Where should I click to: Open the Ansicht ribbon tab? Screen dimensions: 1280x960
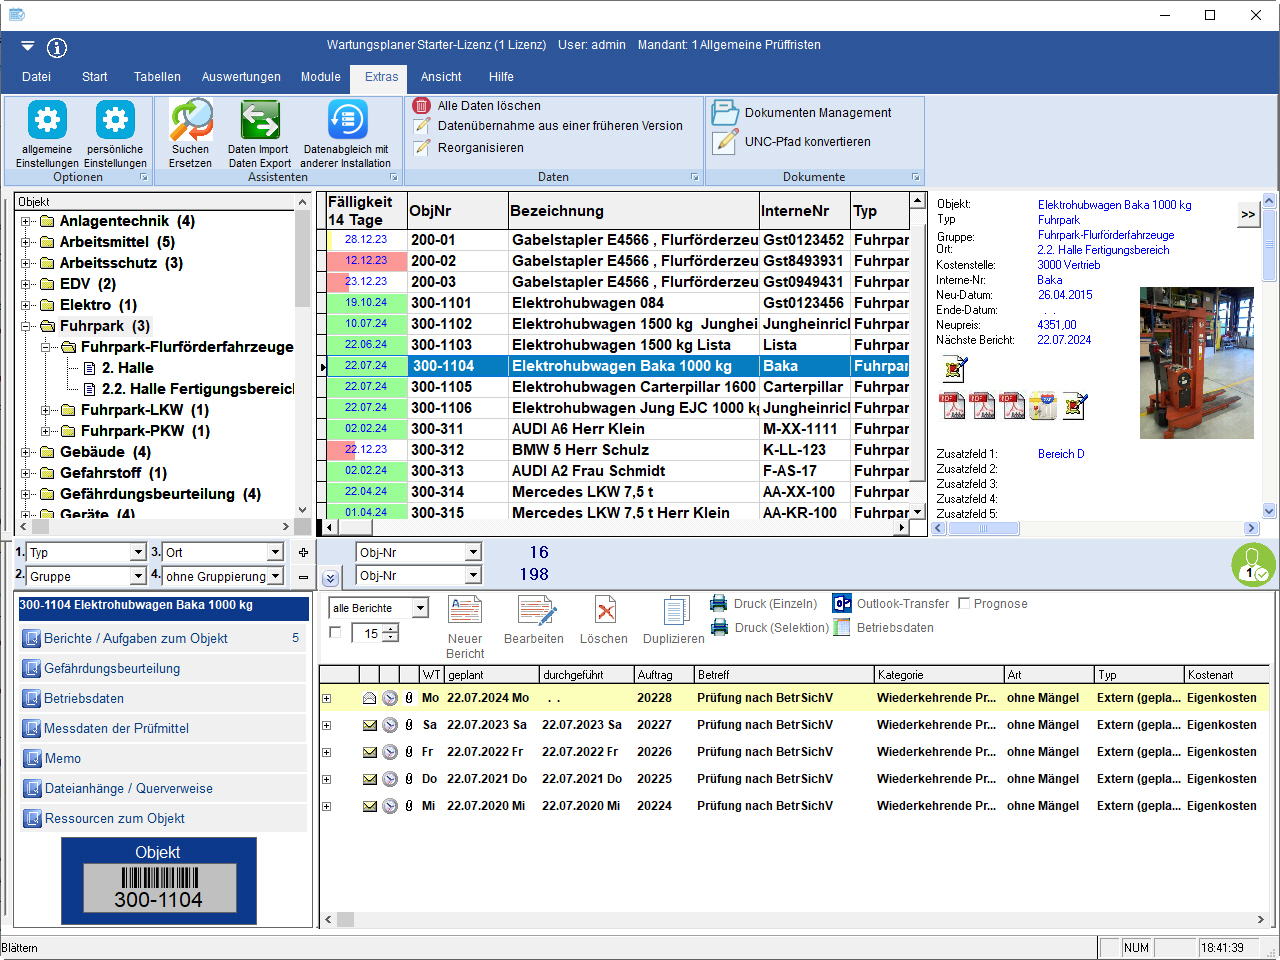coord(441,77)
